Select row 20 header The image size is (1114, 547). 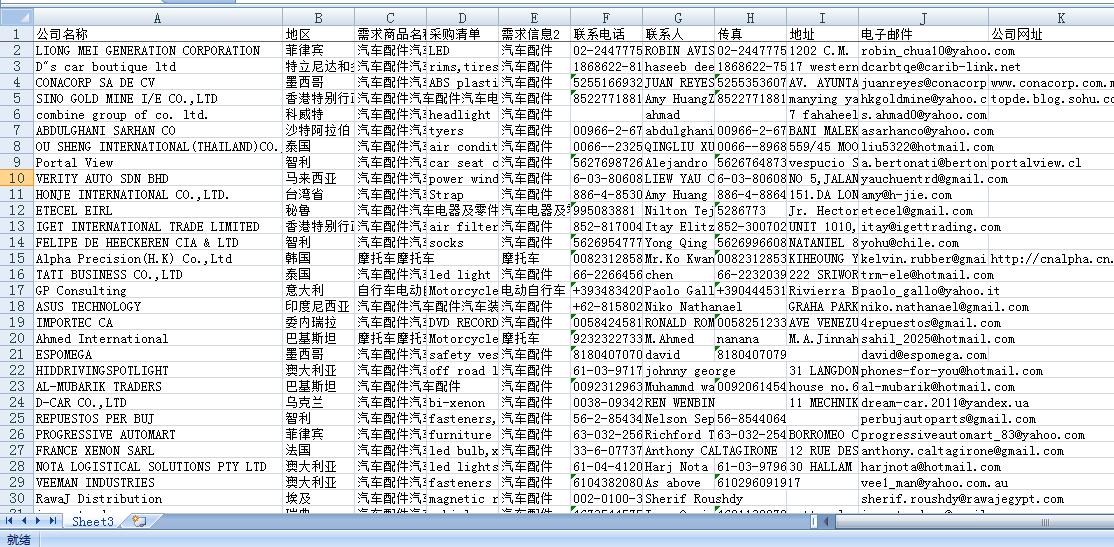coord(16,338)
